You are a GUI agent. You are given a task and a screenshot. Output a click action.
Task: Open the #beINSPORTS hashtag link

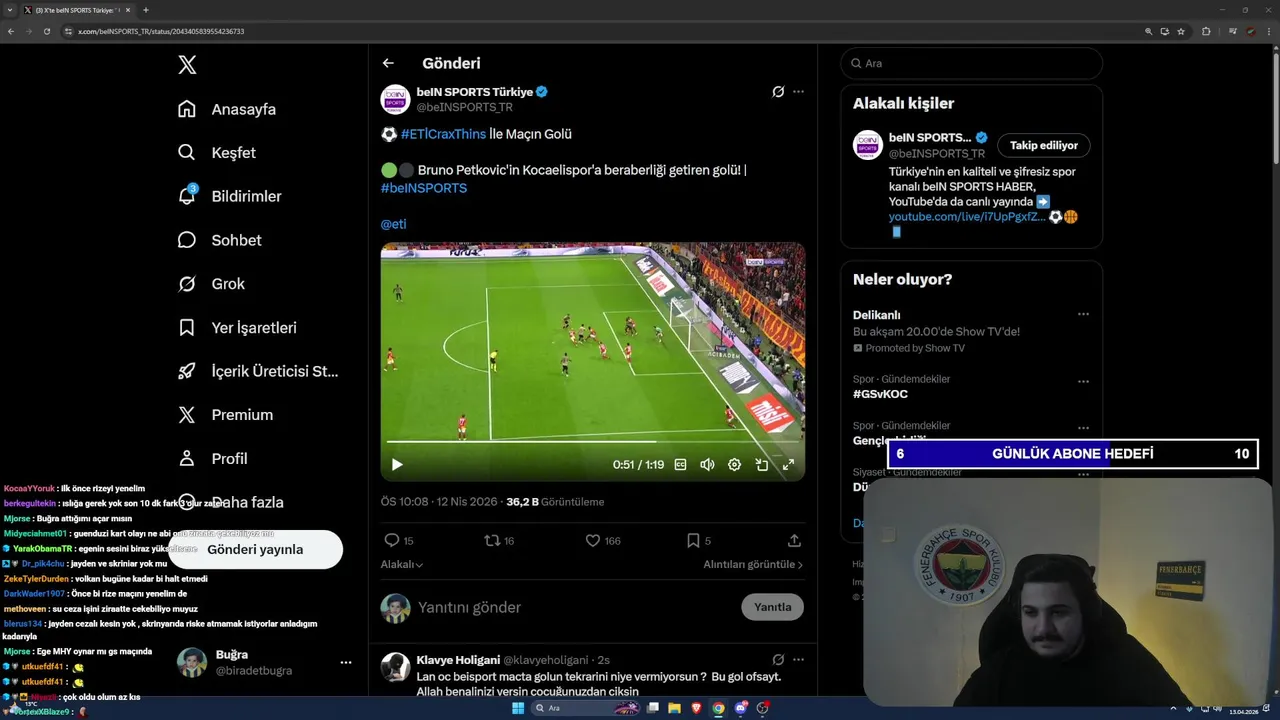424,188
